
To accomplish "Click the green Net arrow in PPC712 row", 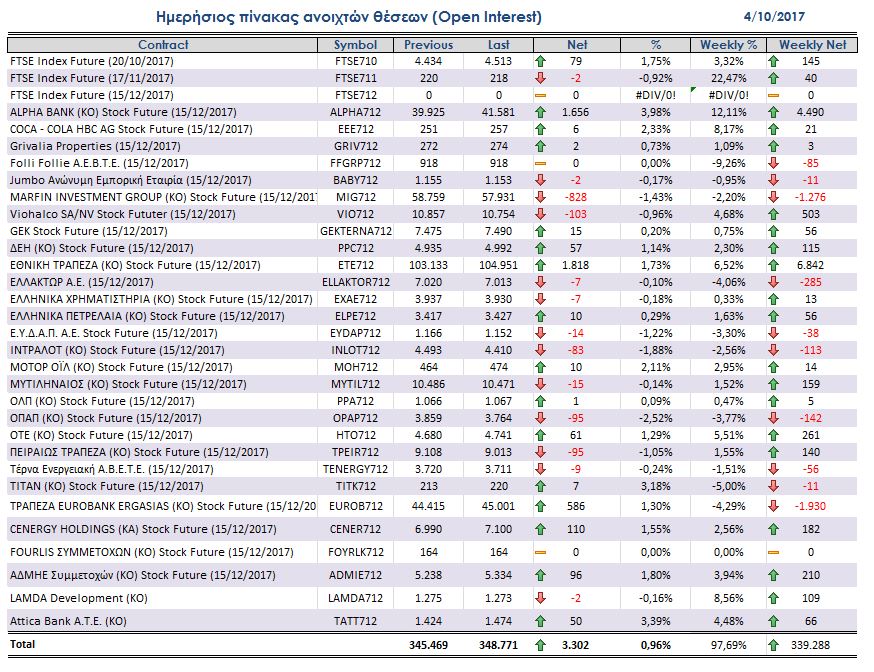I will (540, 248).
